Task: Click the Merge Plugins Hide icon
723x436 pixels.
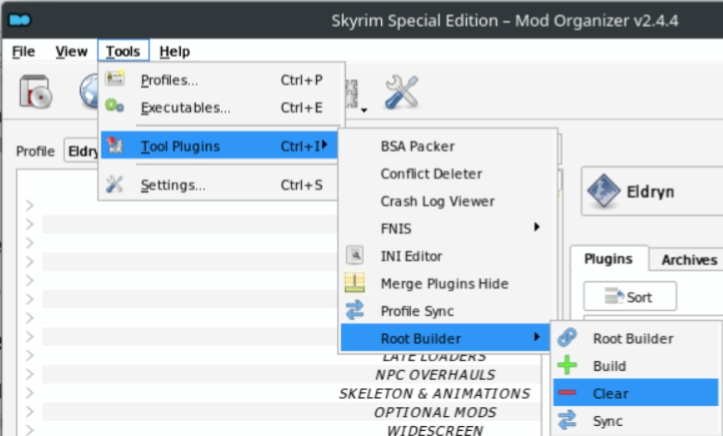Action: (355, 283)
